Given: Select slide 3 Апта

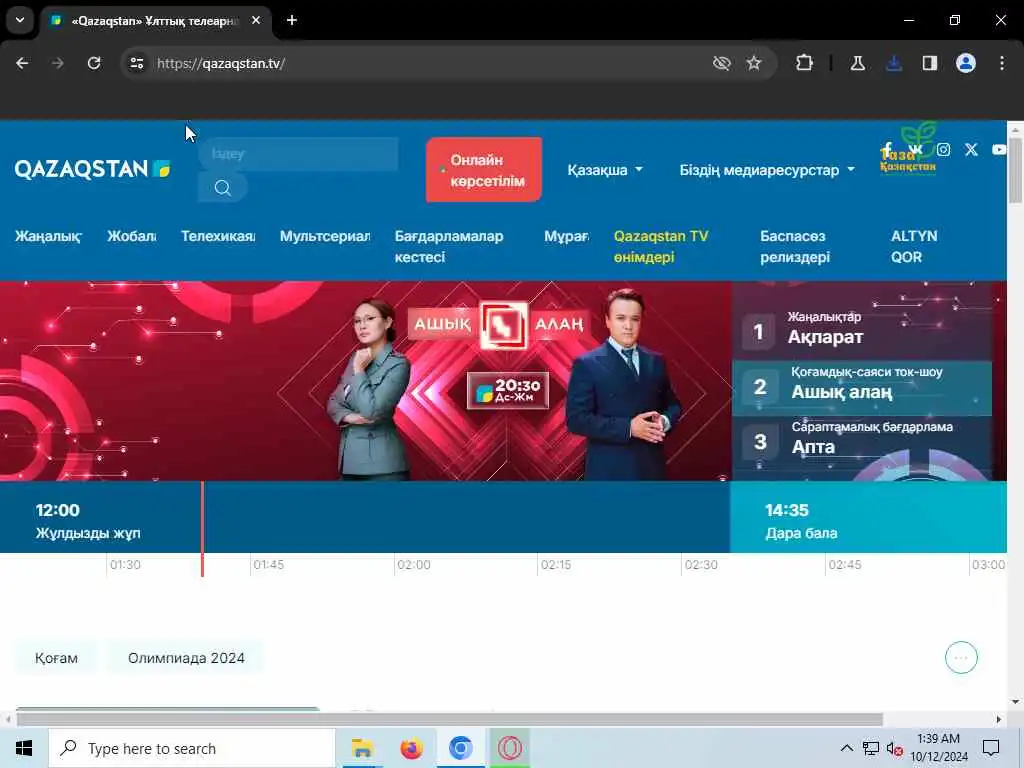Looking at the screenshot, I should [862, 443].
